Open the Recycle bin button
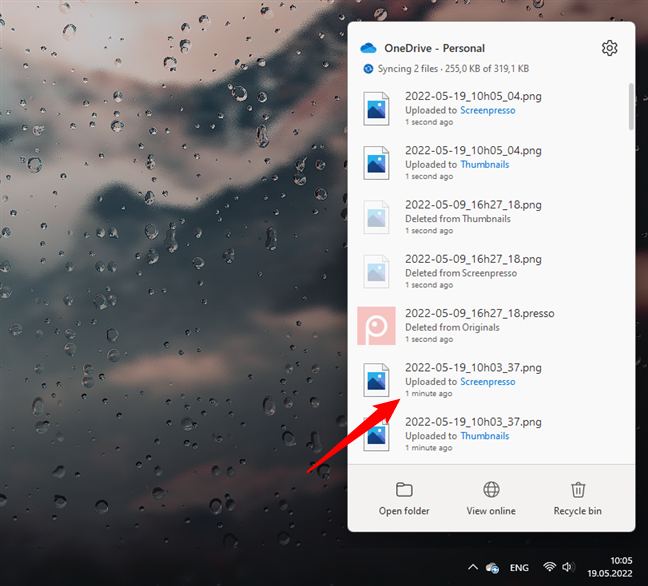The image size is (648, 586). (x=577, y=499)
